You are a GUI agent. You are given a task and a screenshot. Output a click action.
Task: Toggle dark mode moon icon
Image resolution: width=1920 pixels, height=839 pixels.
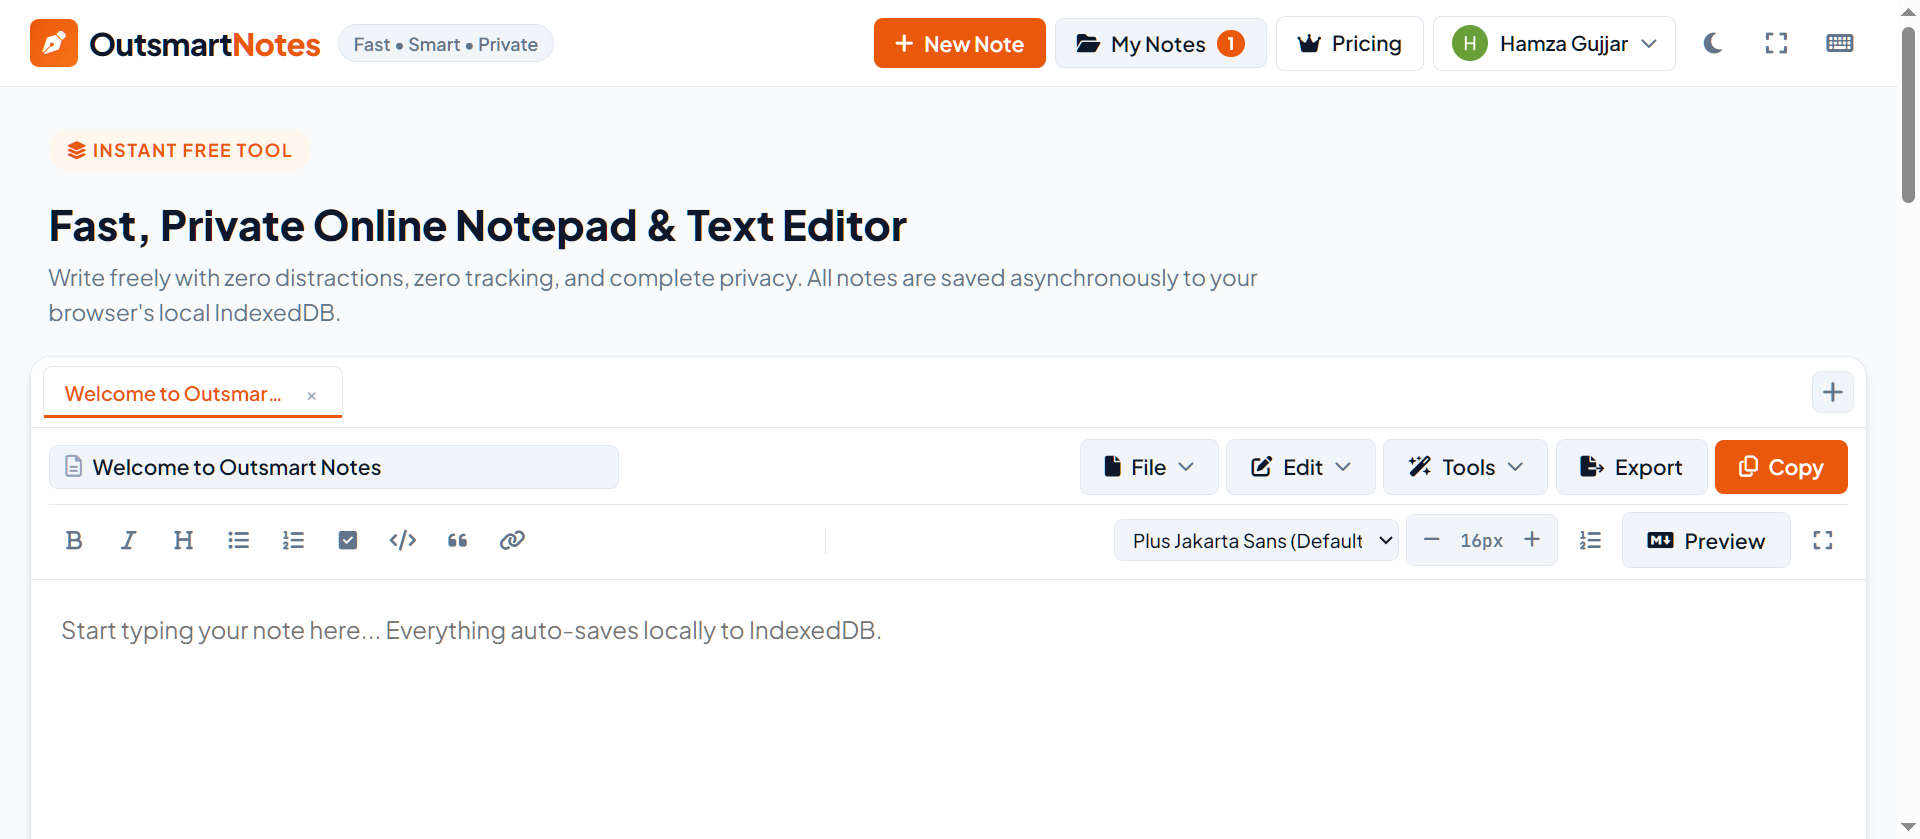(1713, 43)
